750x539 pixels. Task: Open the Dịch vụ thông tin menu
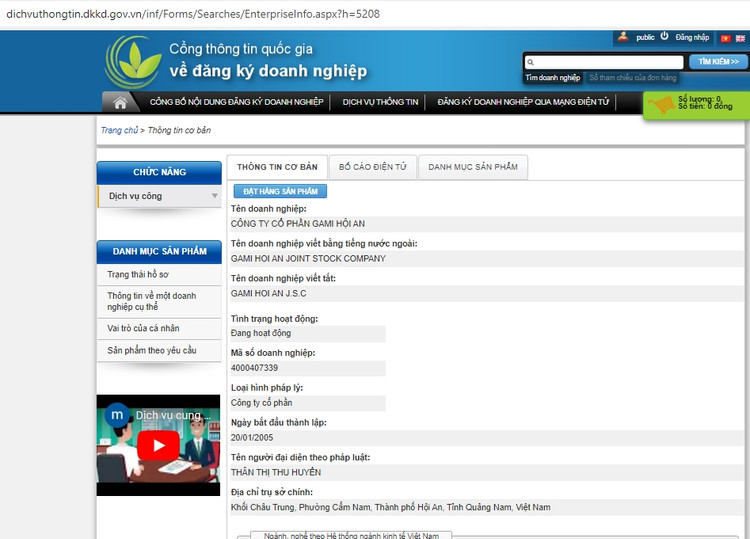click(380, 102)
